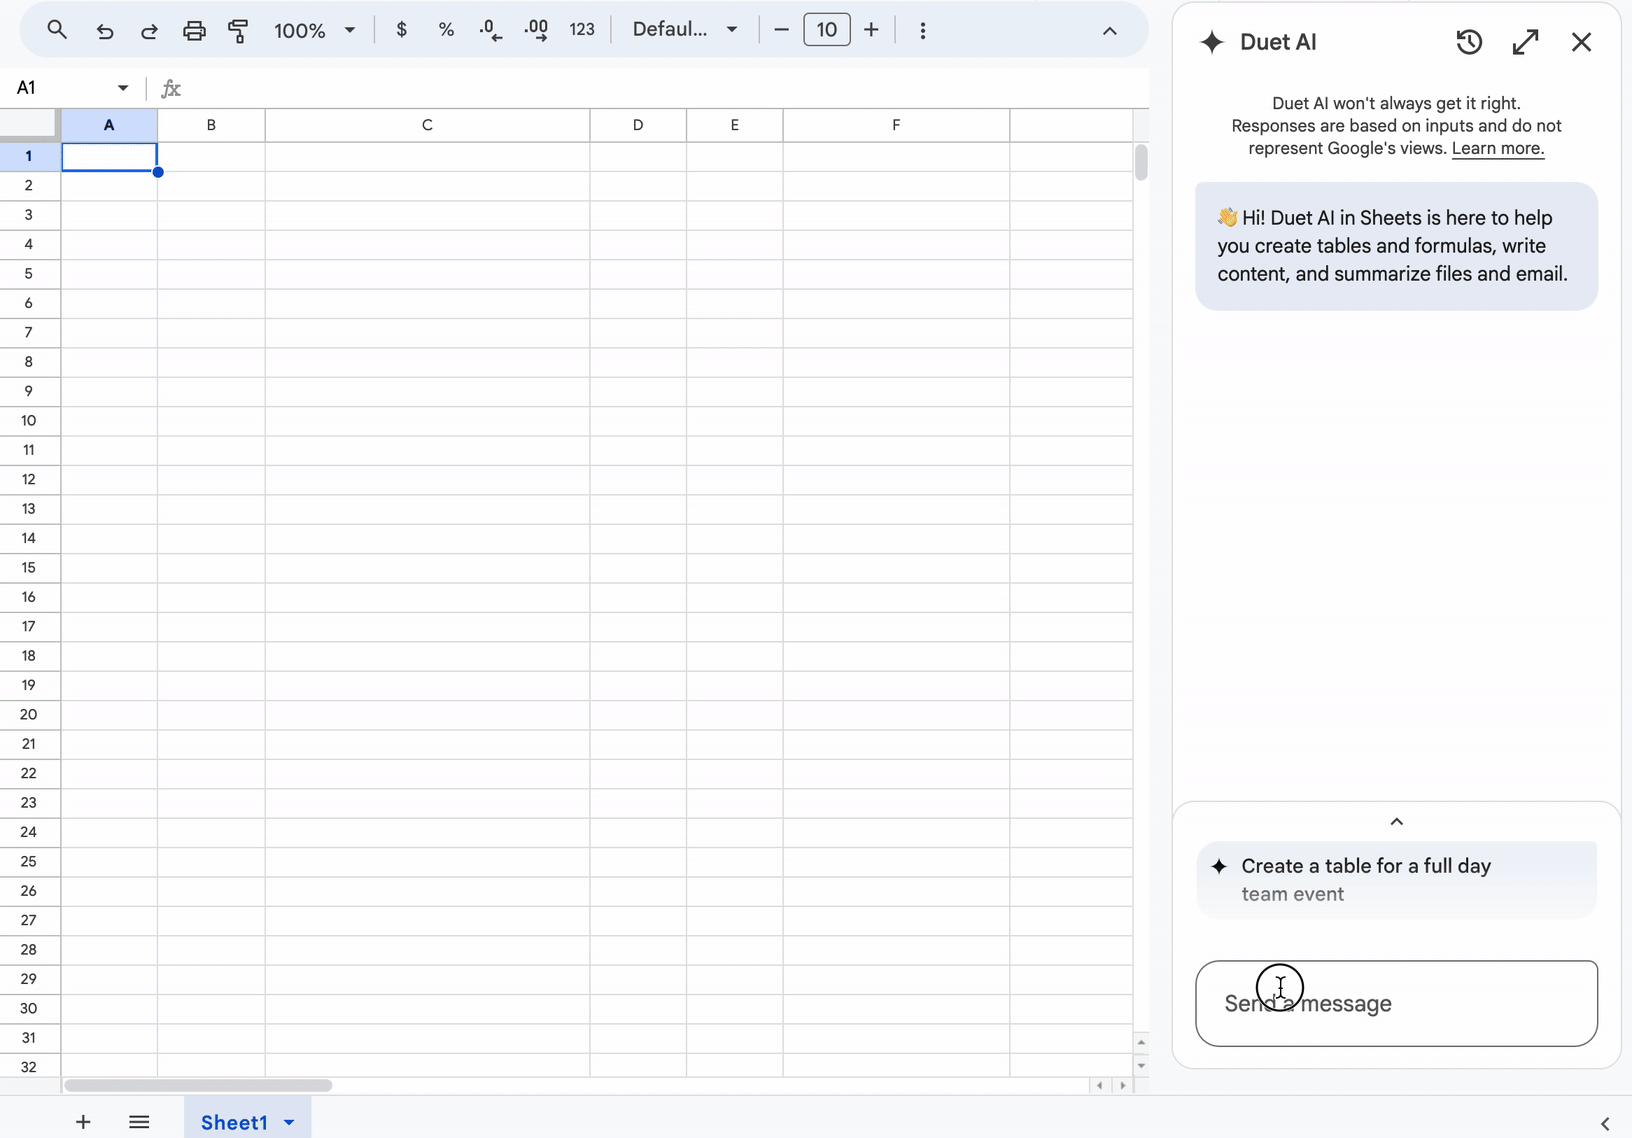Select the Paint format tool
The width and height of the screenshot is (1632, 1138).
click(x=238, y=31)
